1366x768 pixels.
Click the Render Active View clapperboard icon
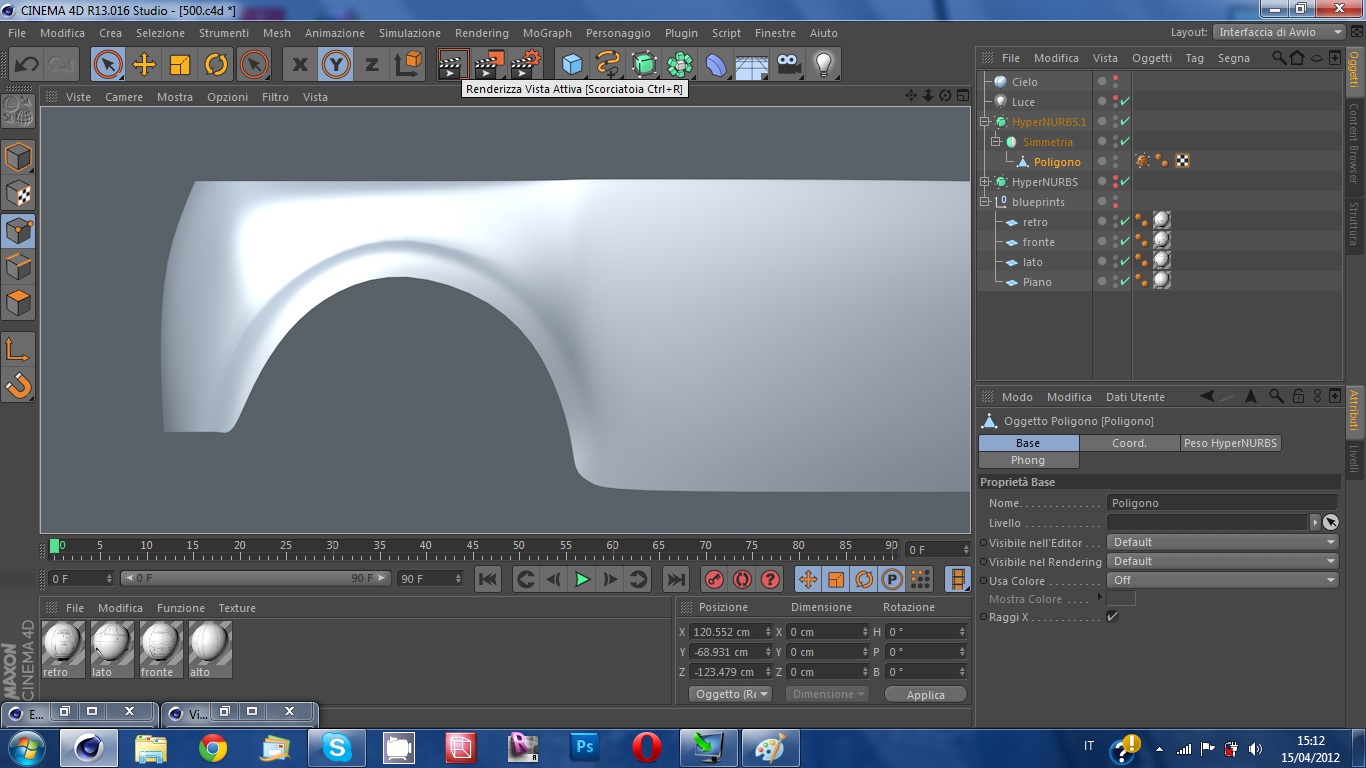(x=453, y=65)
